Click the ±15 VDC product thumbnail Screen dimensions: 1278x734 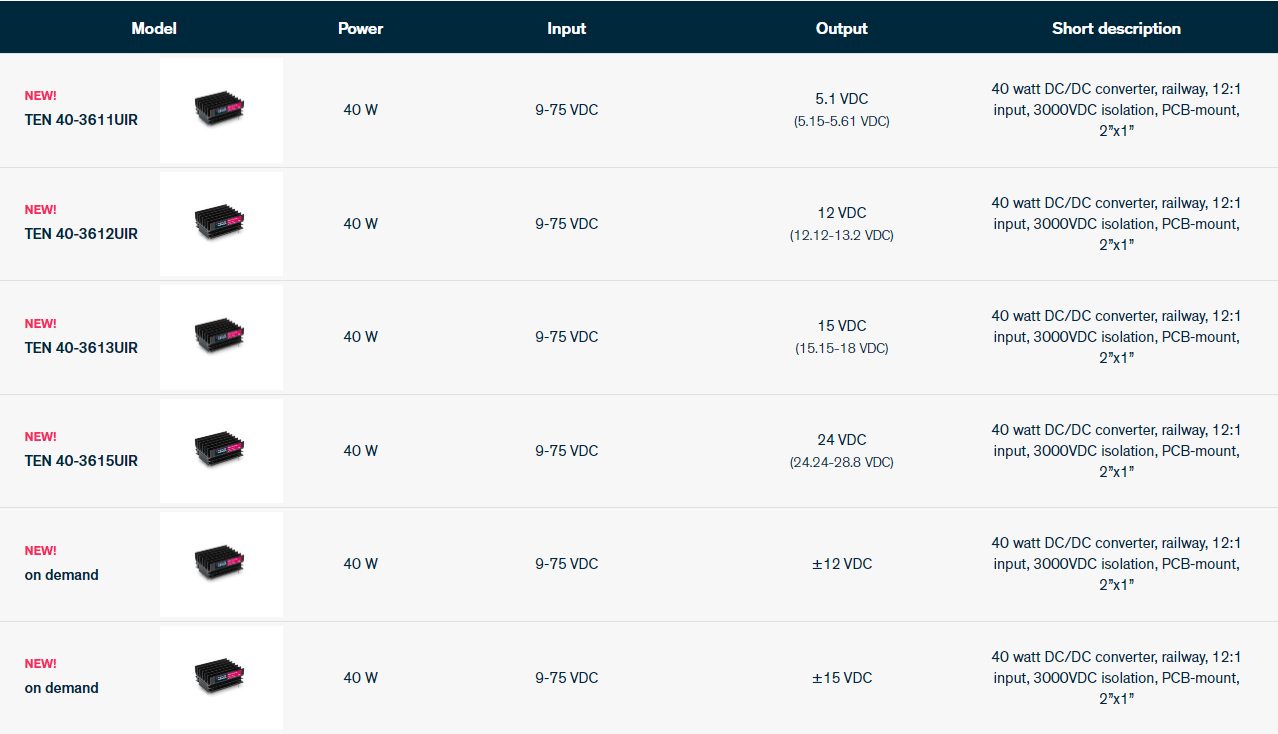tap(221, 677)
